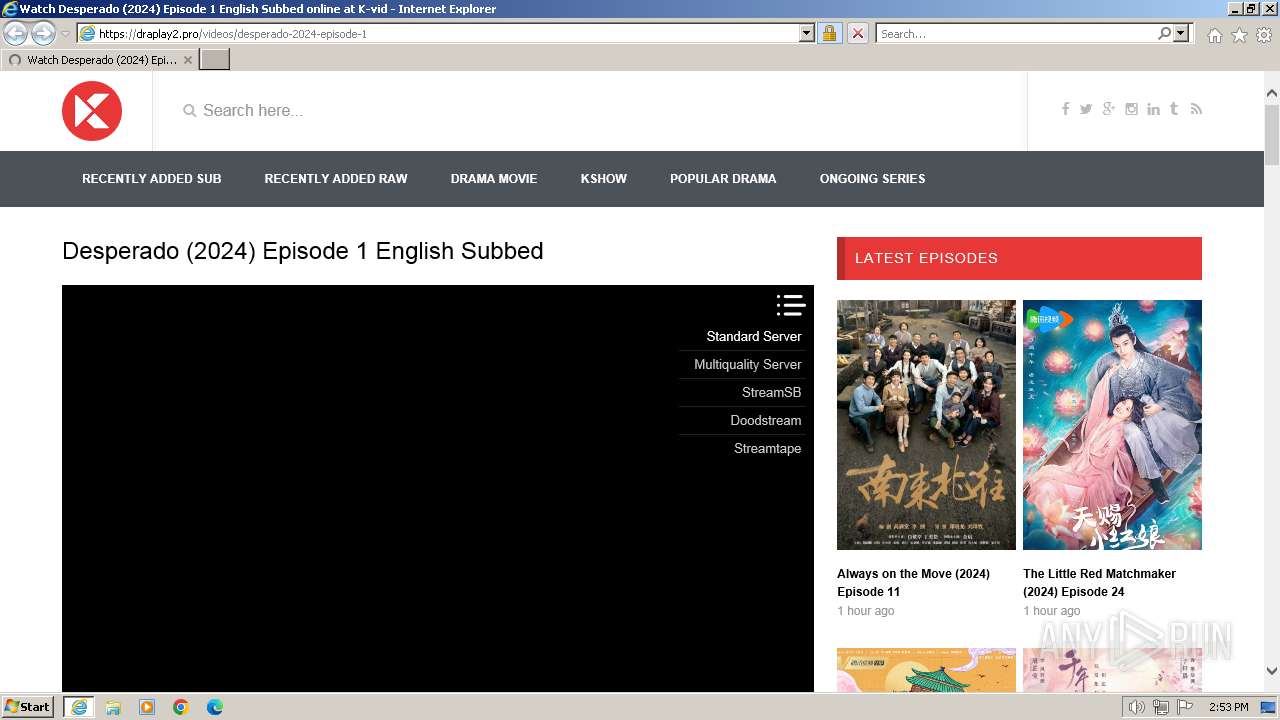Launch Chrome from the taskbar
The image size is (1280, 720).
(x=181, y=707)
